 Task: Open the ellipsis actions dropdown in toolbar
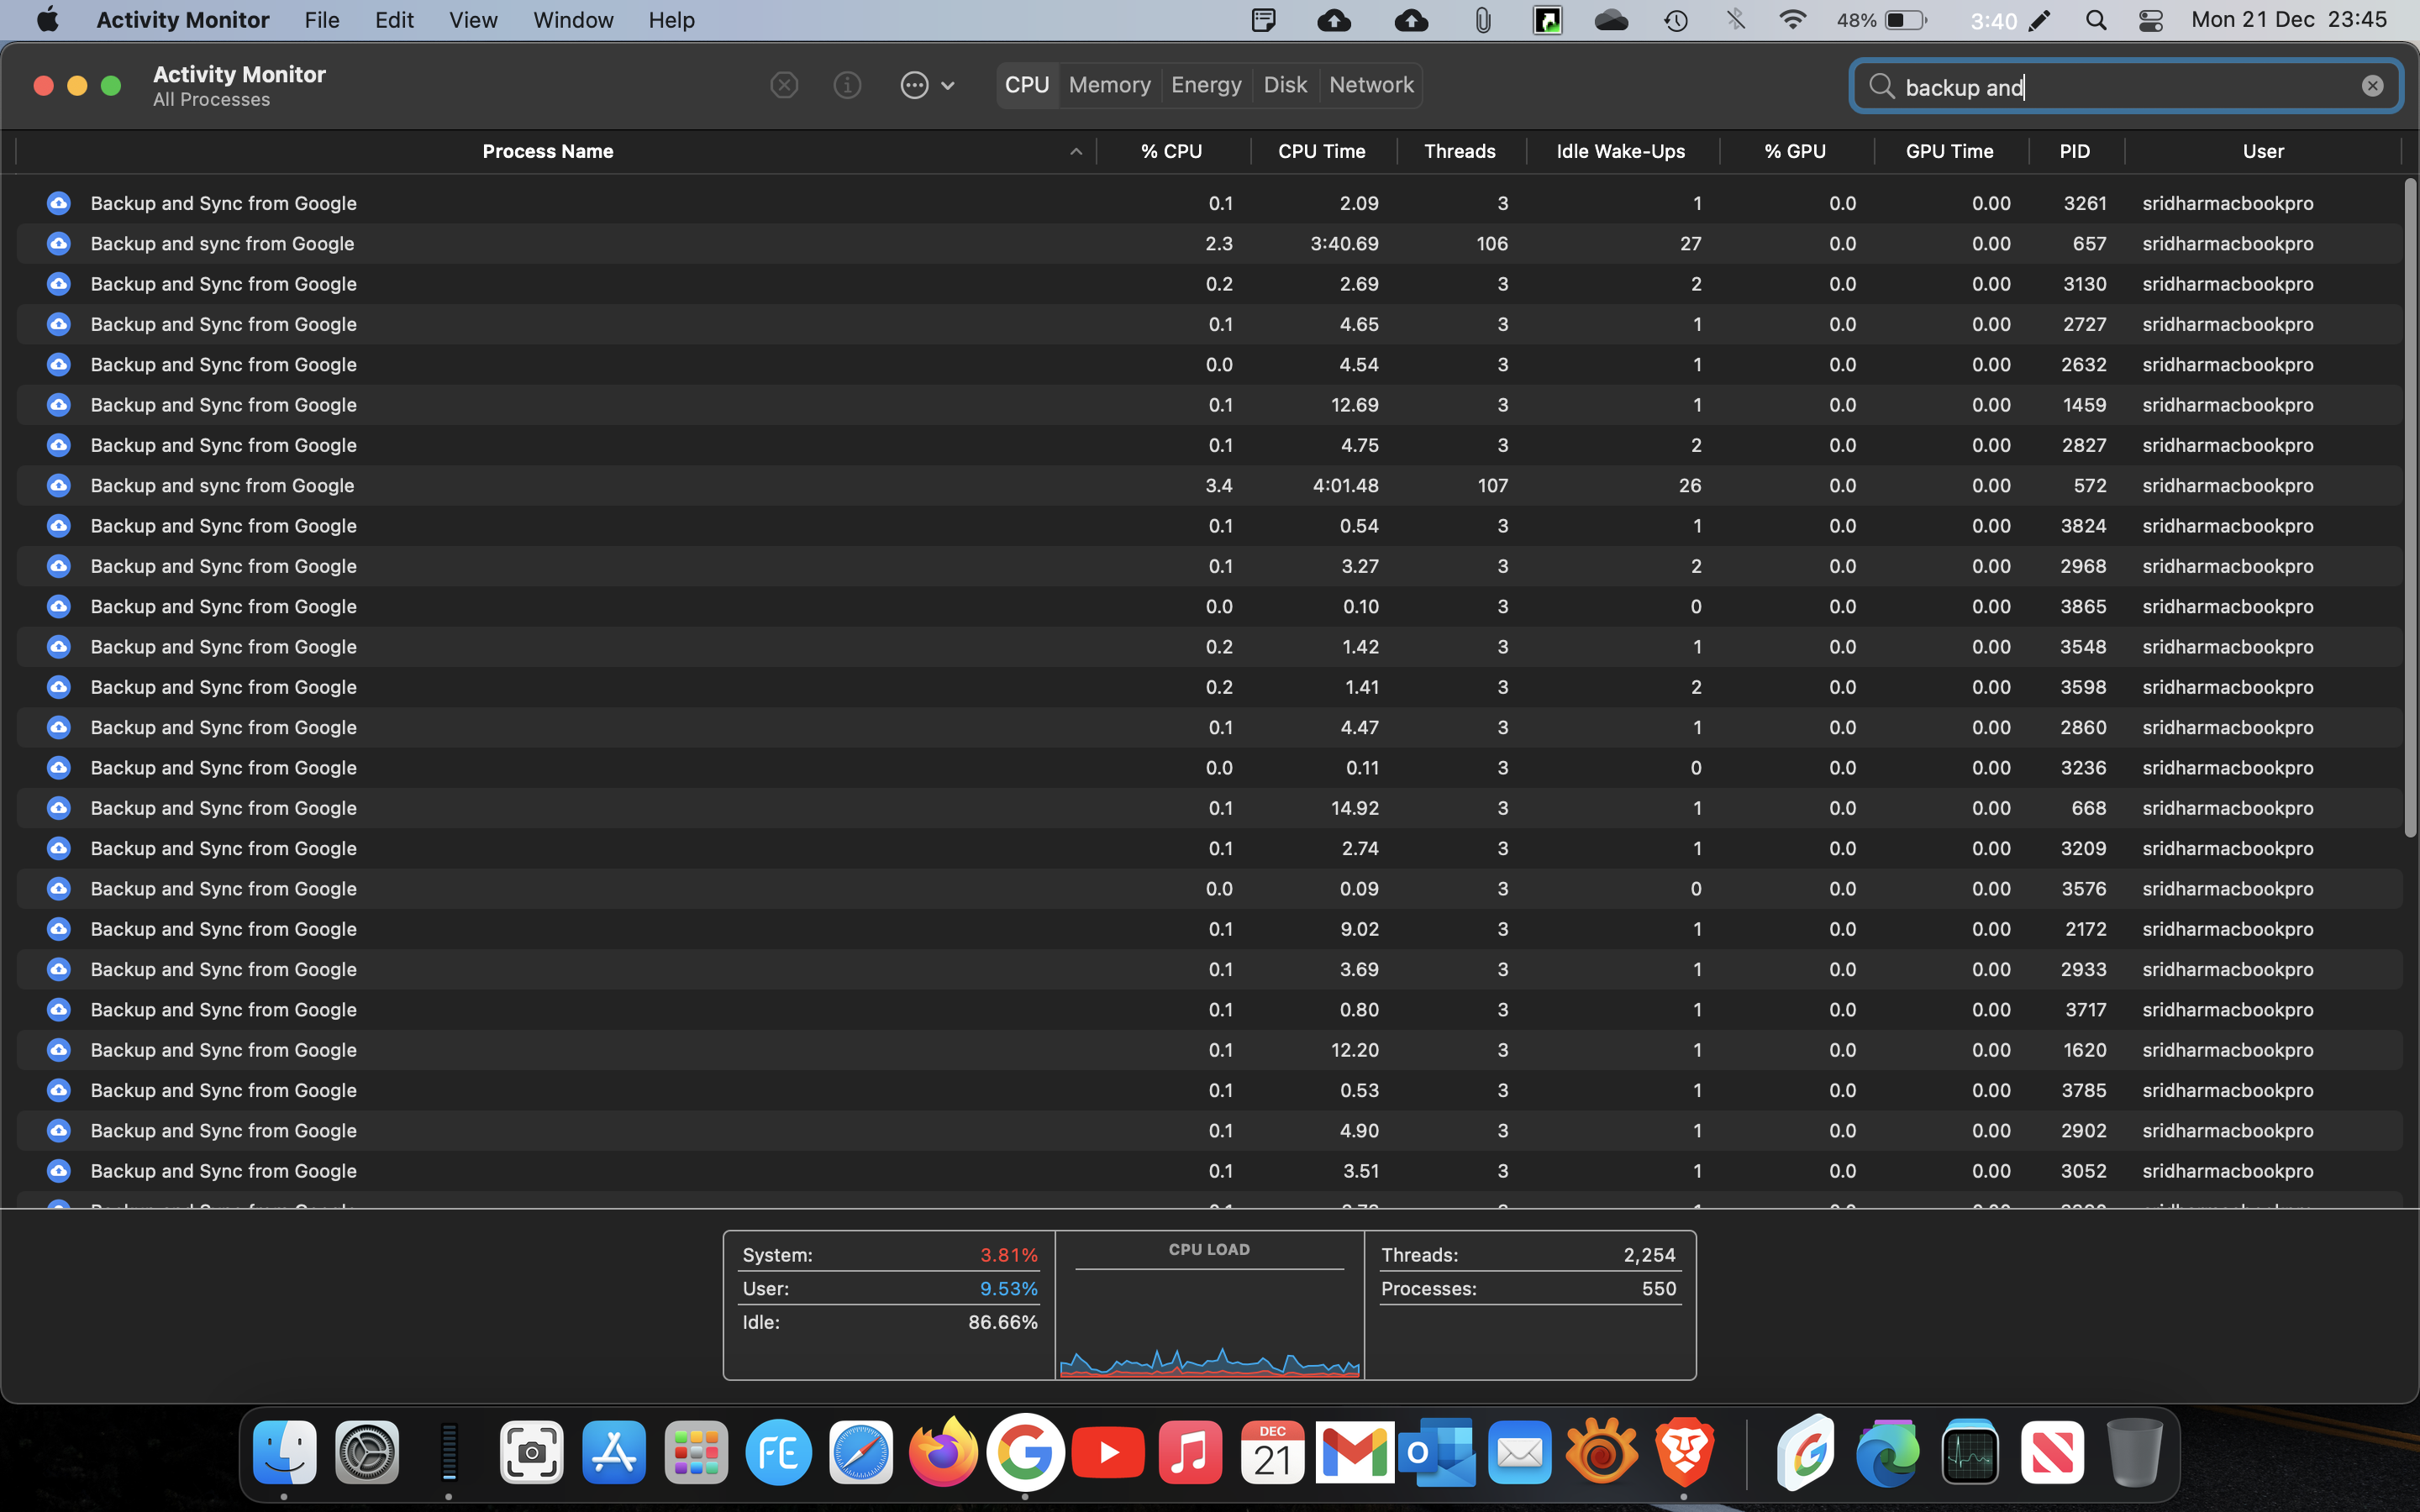927,86
